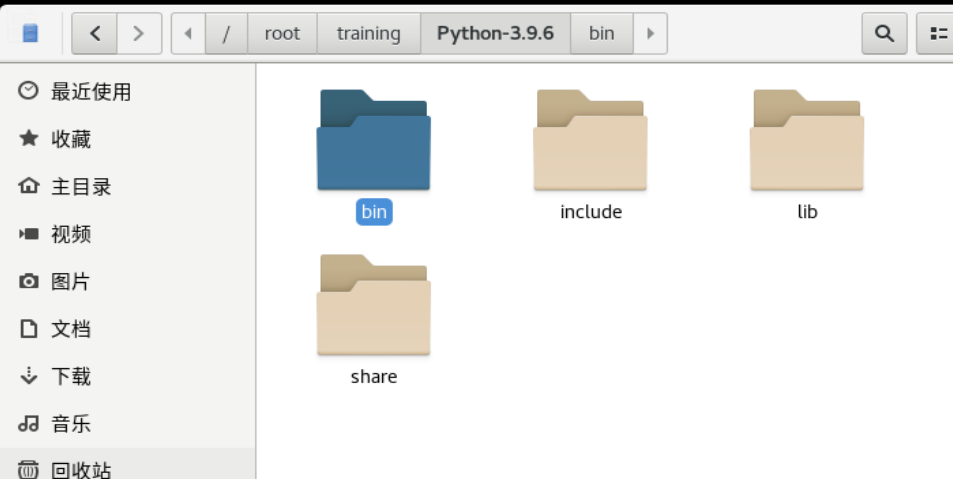The width and height of the screenshot is (953, 479).
Task: Click the back navigation arrow
Action: (x=95, y=34)
